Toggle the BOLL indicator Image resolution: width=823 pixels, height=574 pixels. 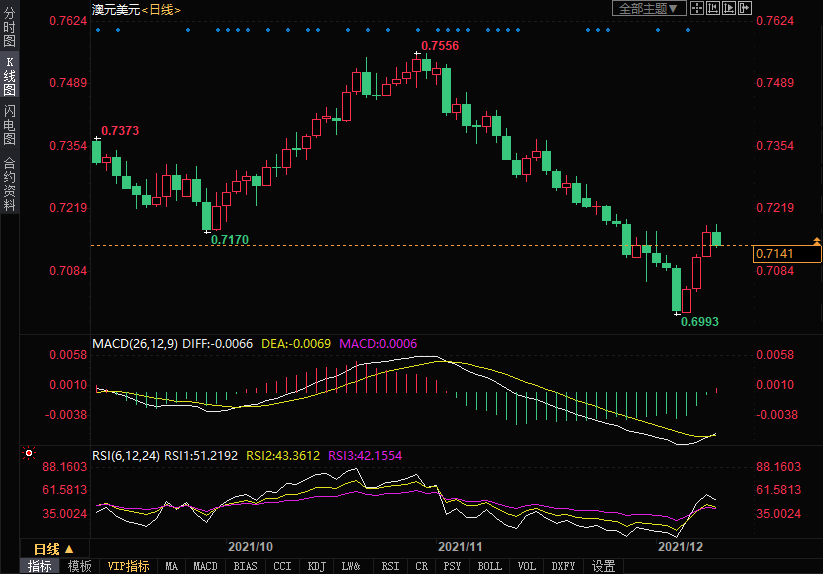(x=490, y=566)
